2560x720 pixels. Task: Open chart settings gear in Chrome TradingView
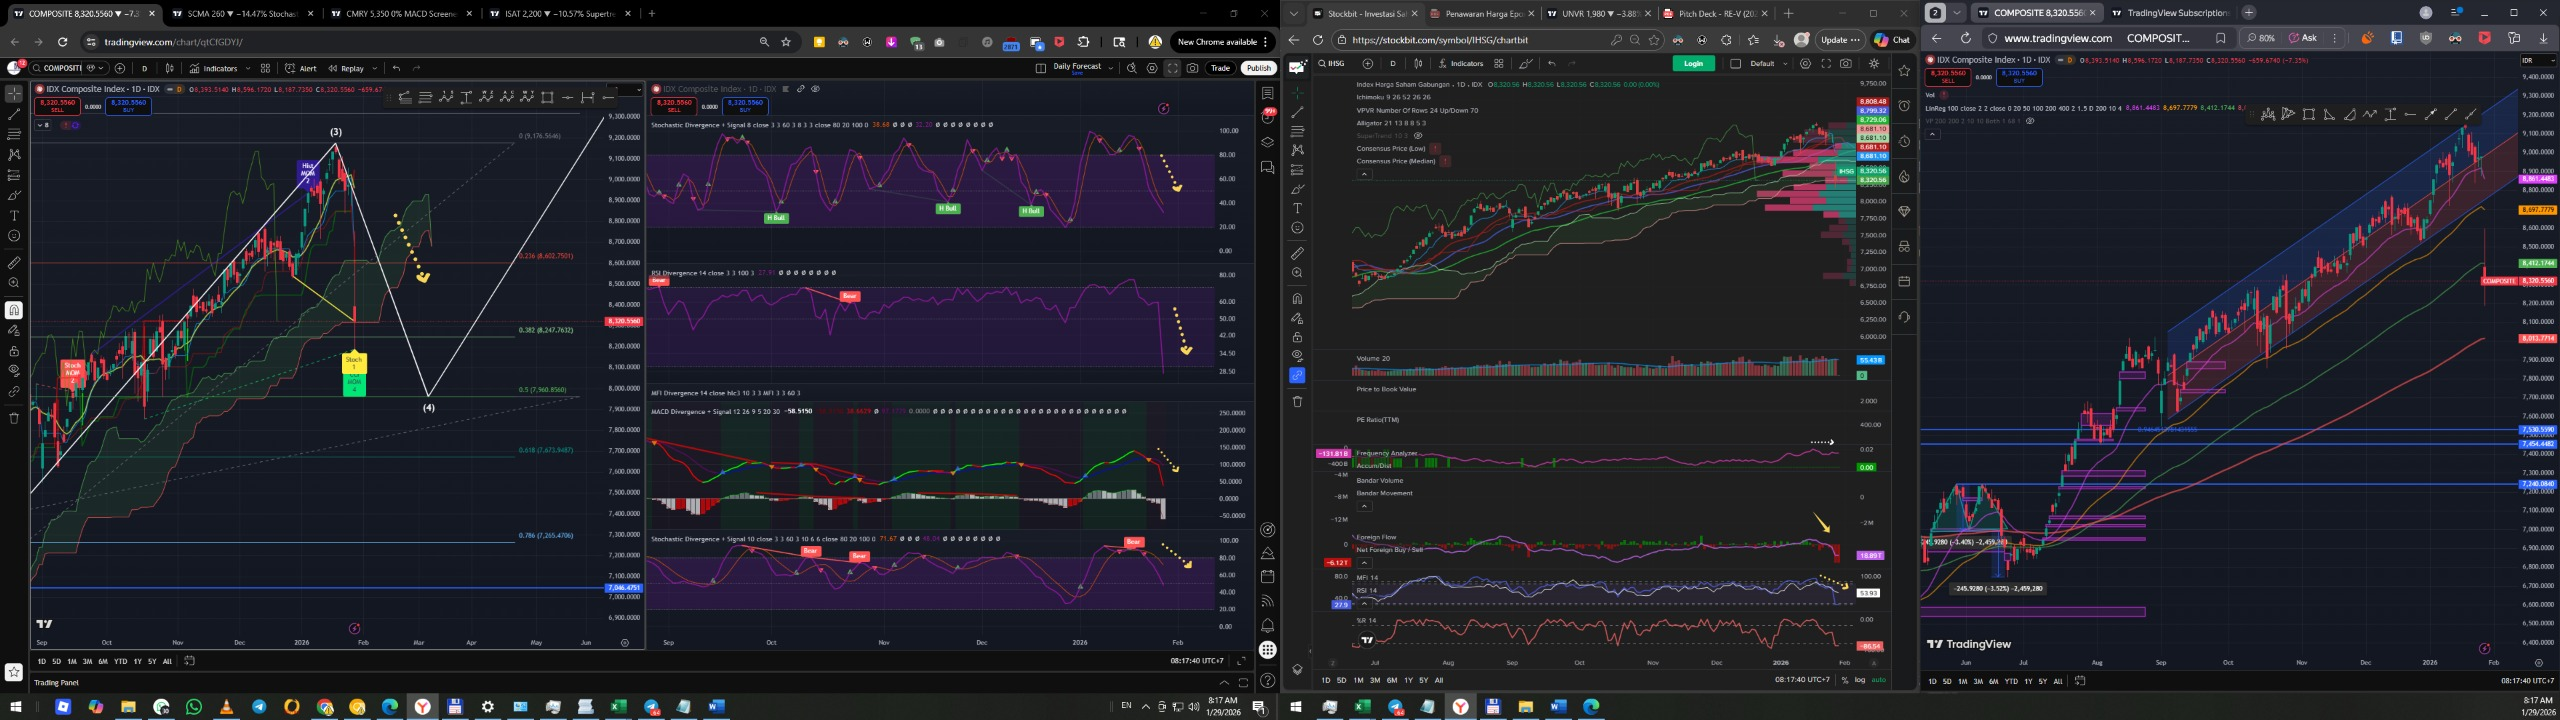pyautogui.click(x=1152, y=68)
